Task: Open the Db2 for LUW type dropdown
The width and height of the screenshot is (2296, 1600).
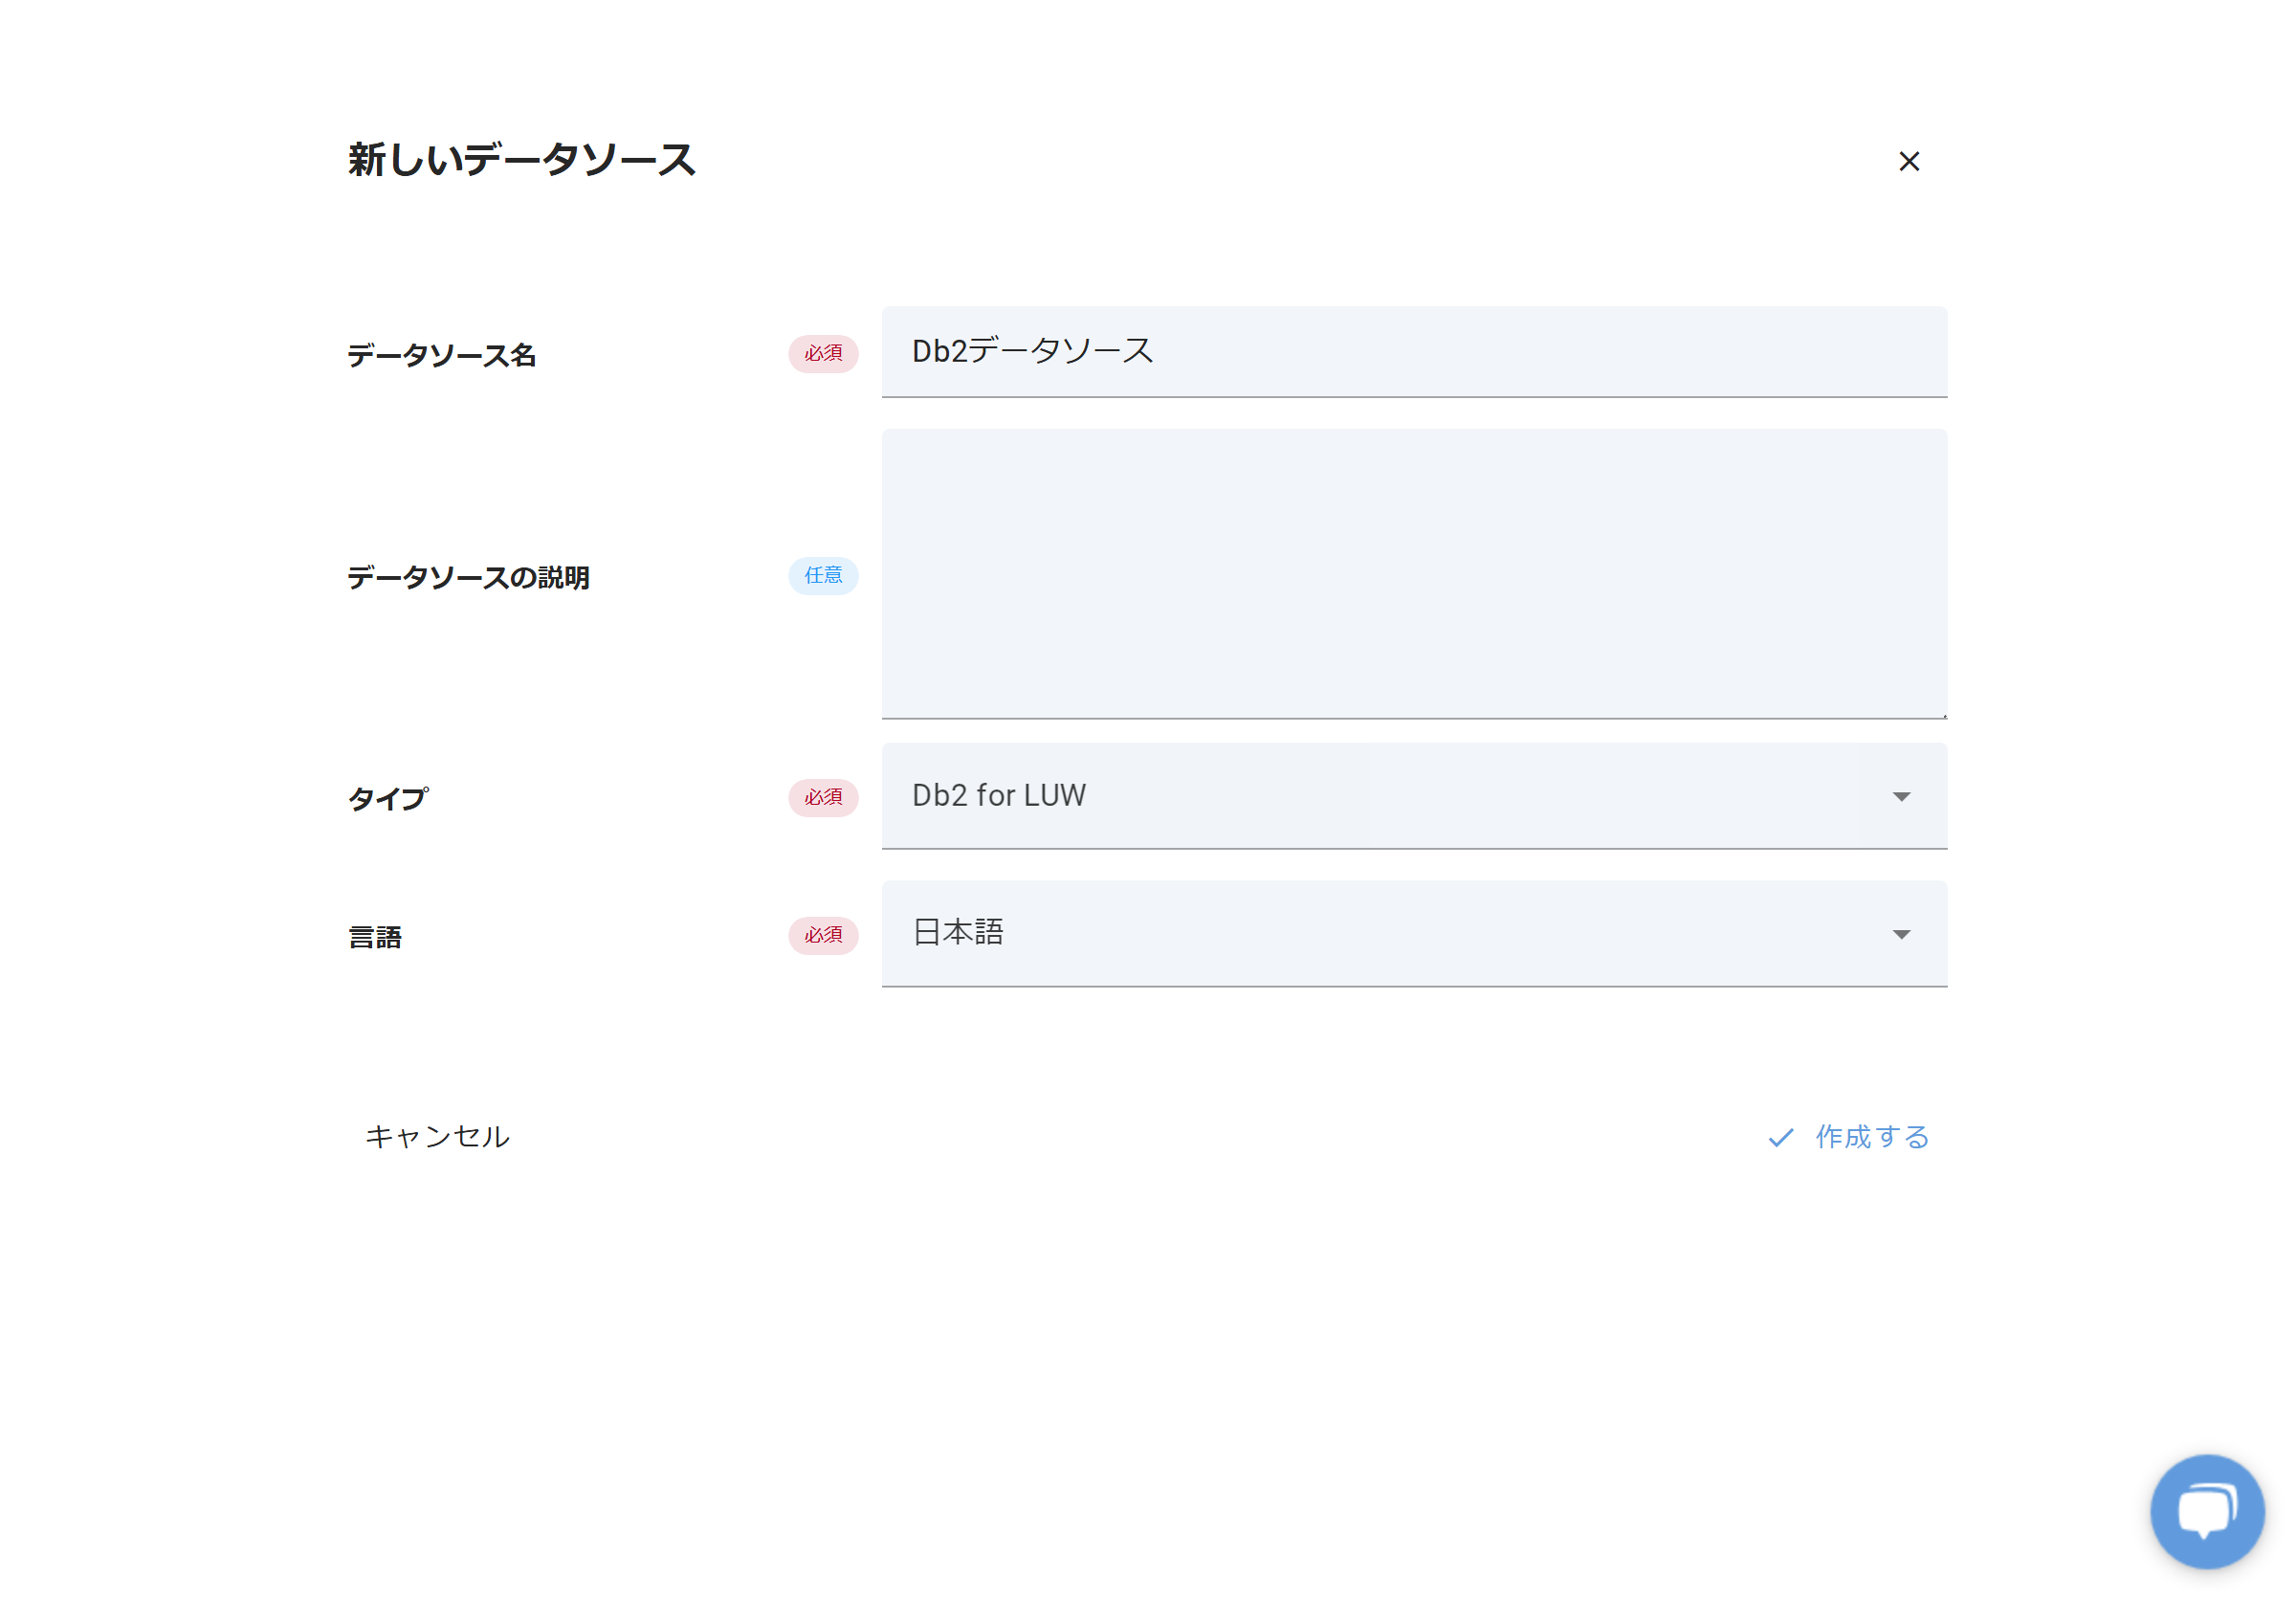Action: [x=1380, y=795]
